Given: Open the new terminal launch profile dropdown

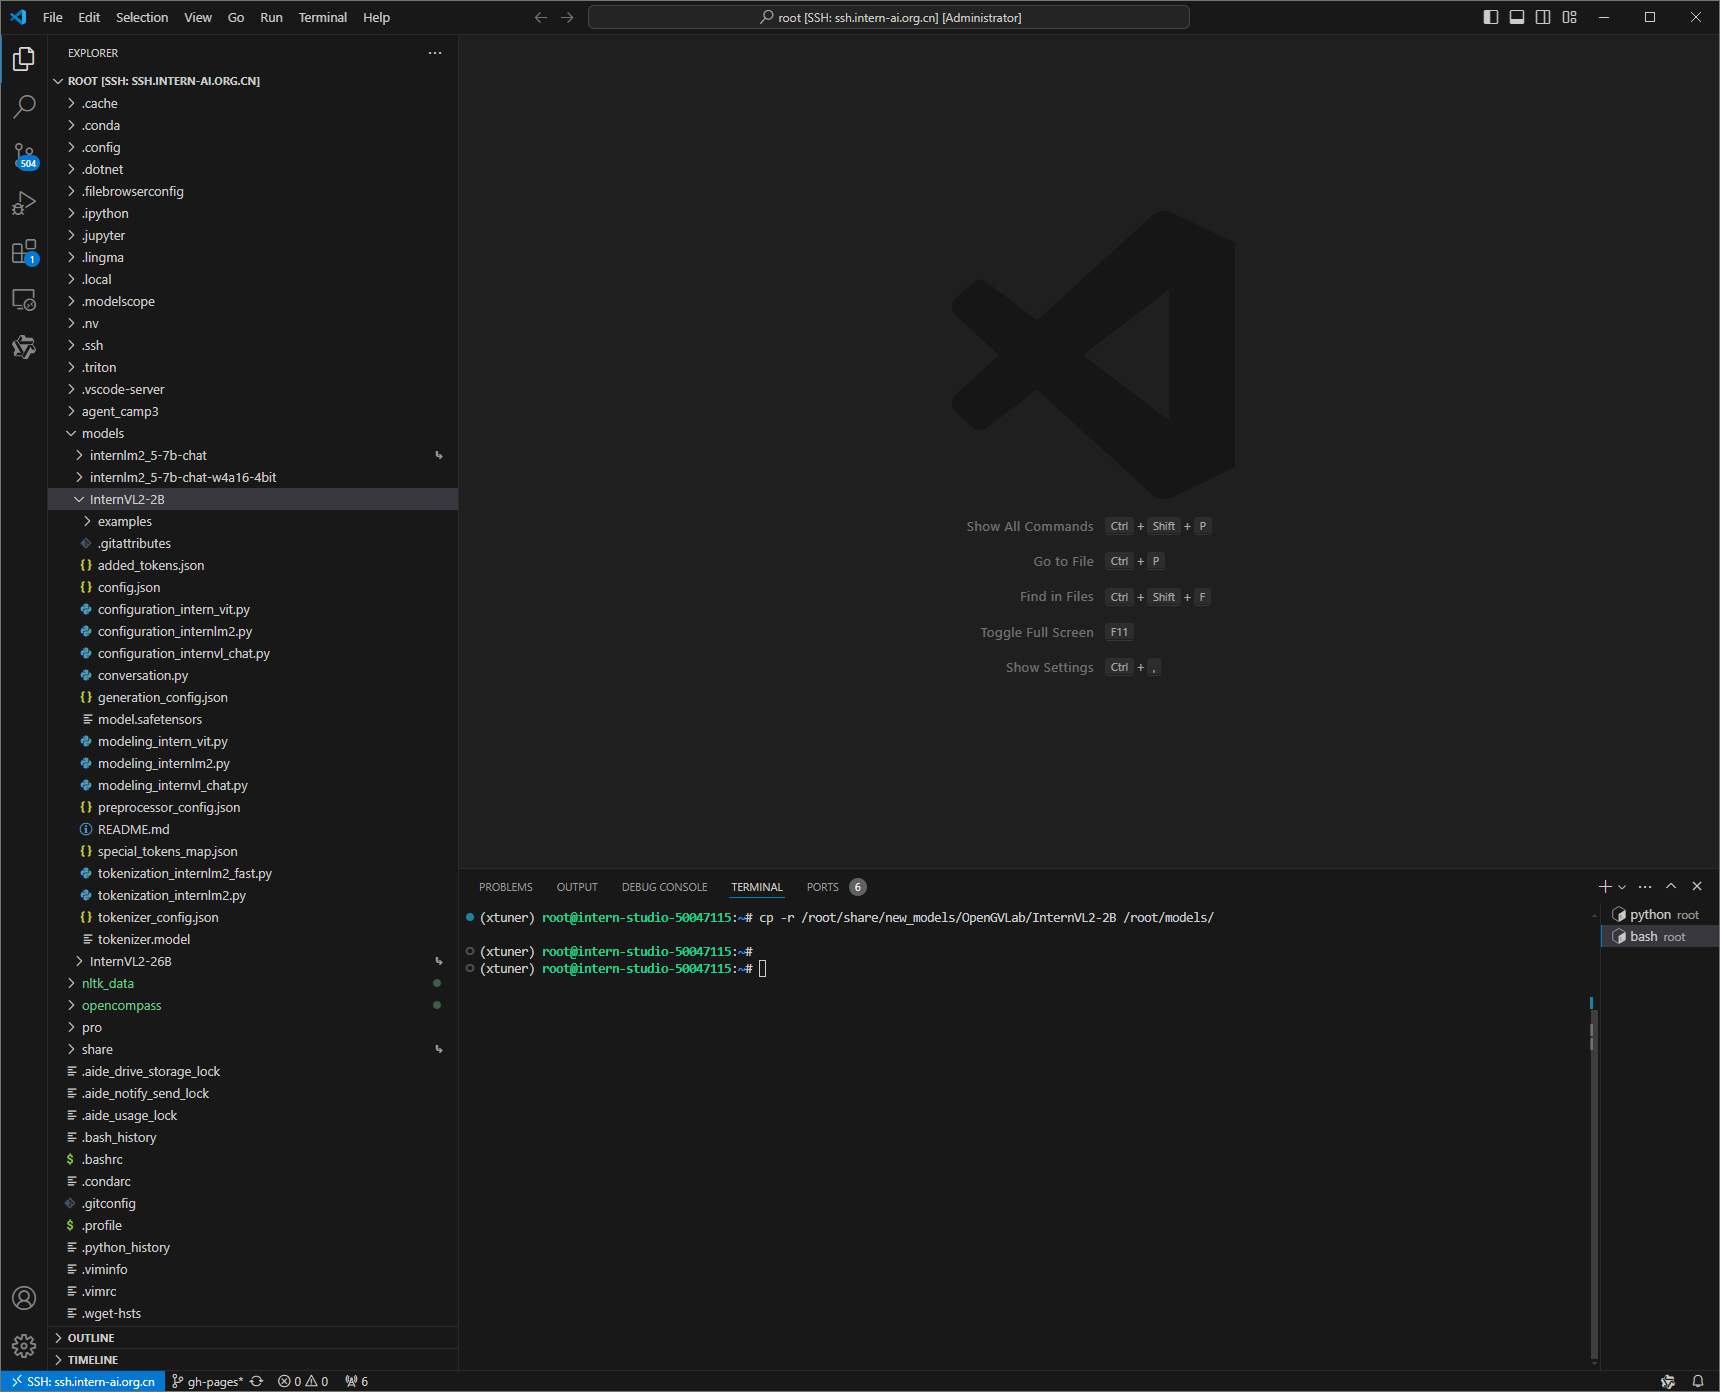Looking at the screenshot, I should pyautogui.click(x=1622, y=887).
